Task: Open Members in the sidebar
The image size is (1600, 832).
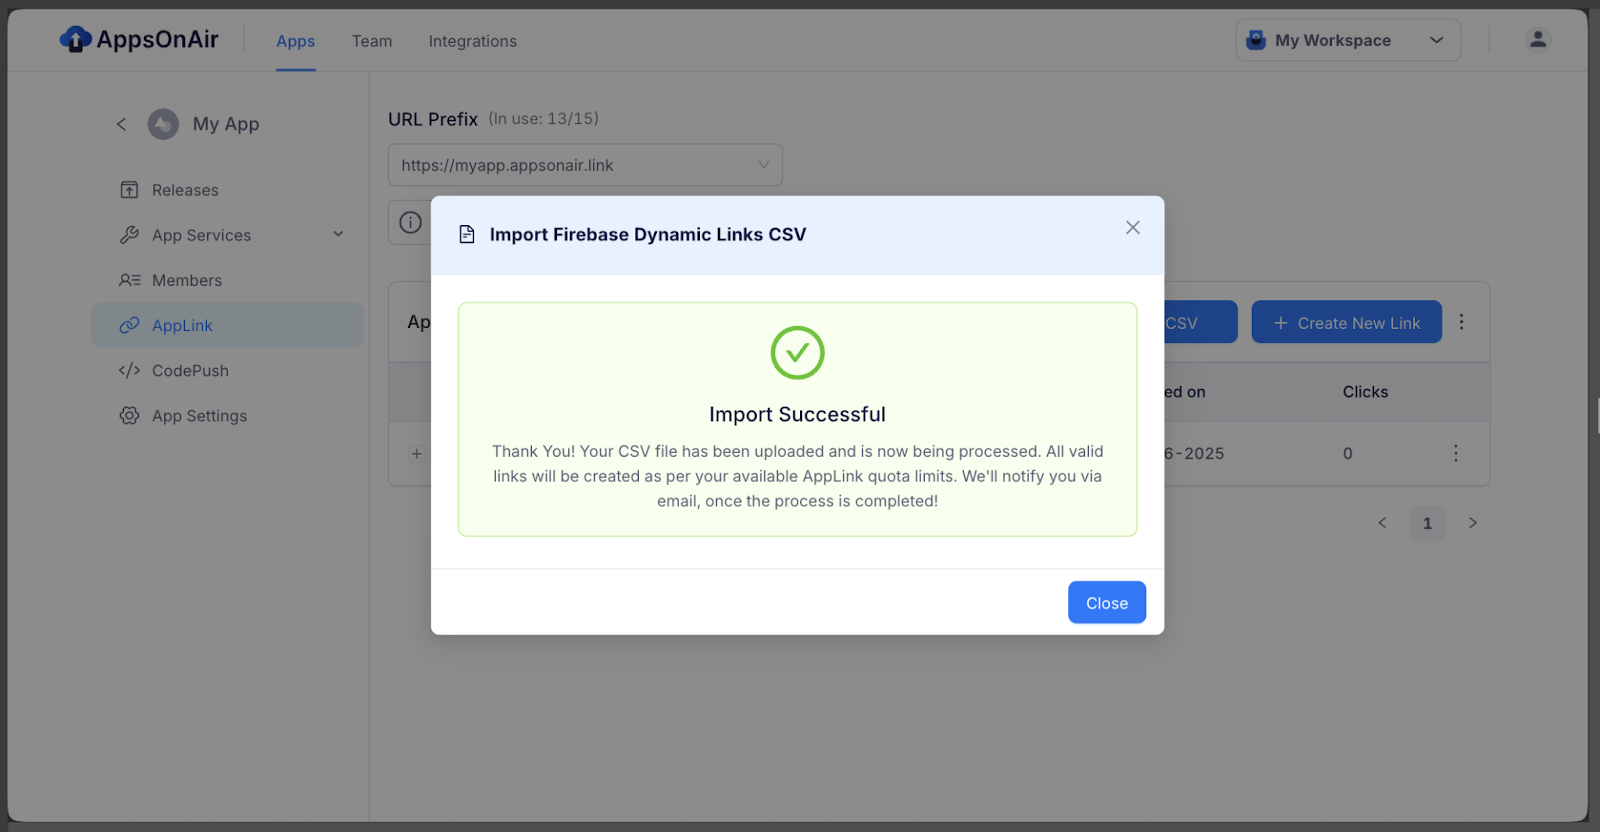Action: click(228, 280)
